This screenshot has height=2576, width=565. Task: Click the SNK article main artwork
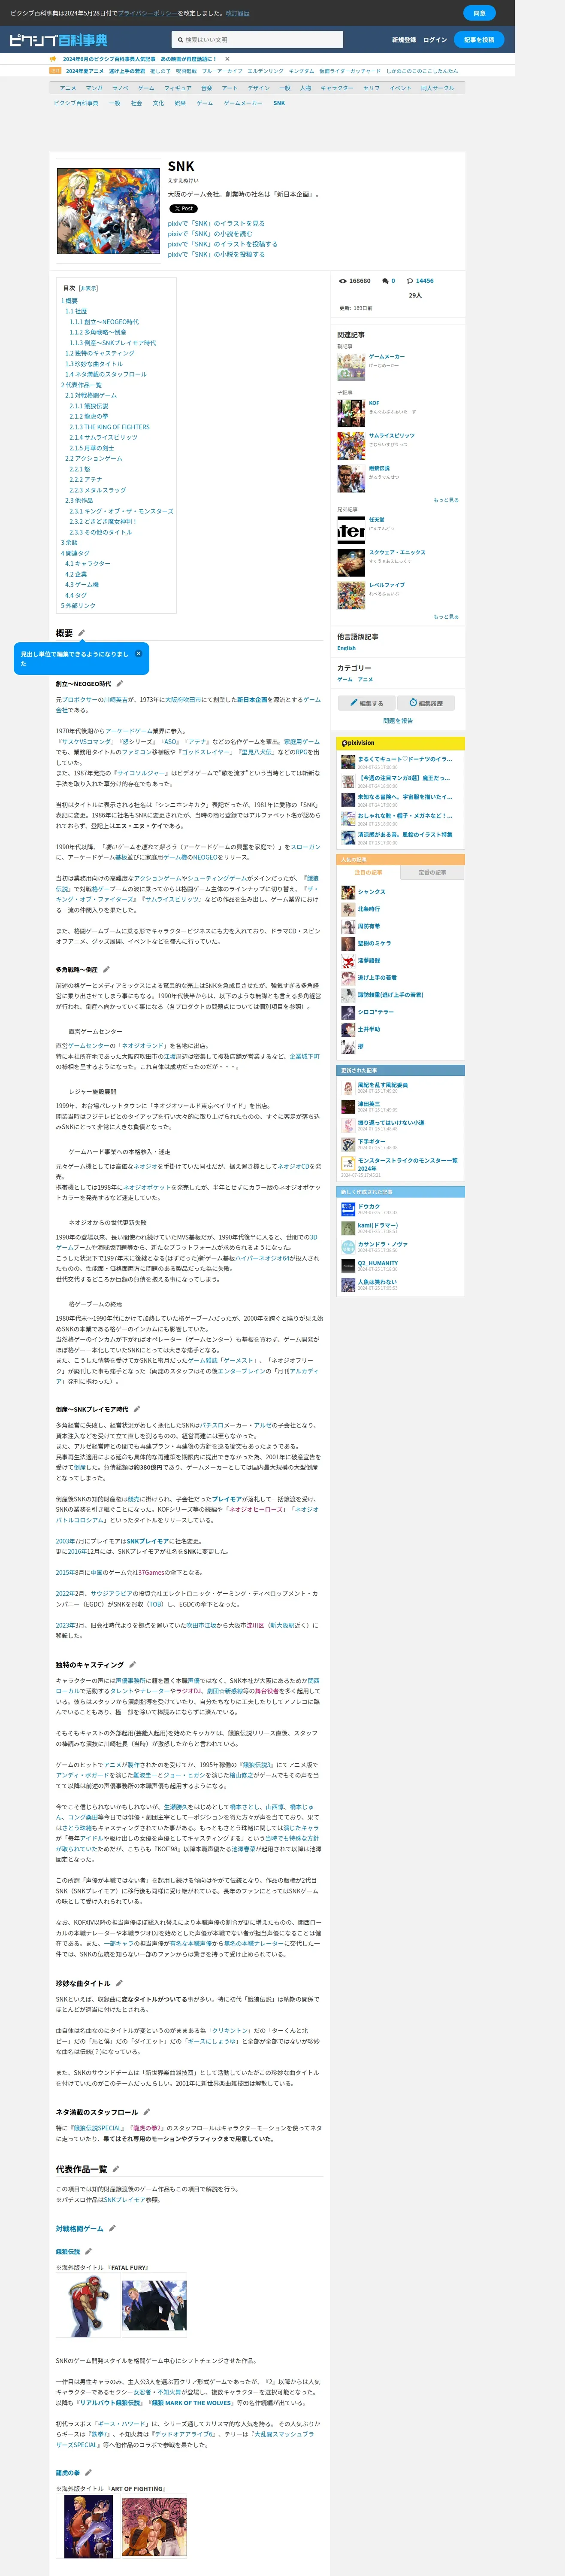[108, 210]
